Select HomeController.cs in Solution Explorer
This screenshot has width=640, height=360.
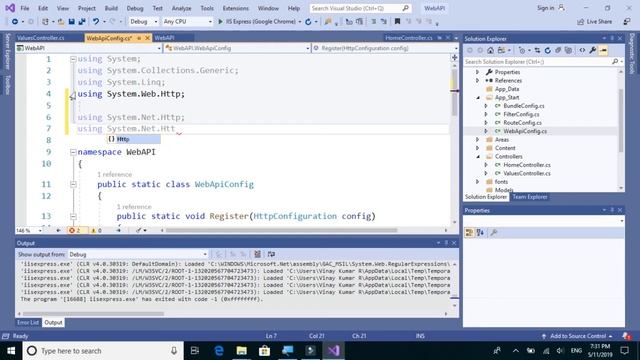click(x=527, y=165)
